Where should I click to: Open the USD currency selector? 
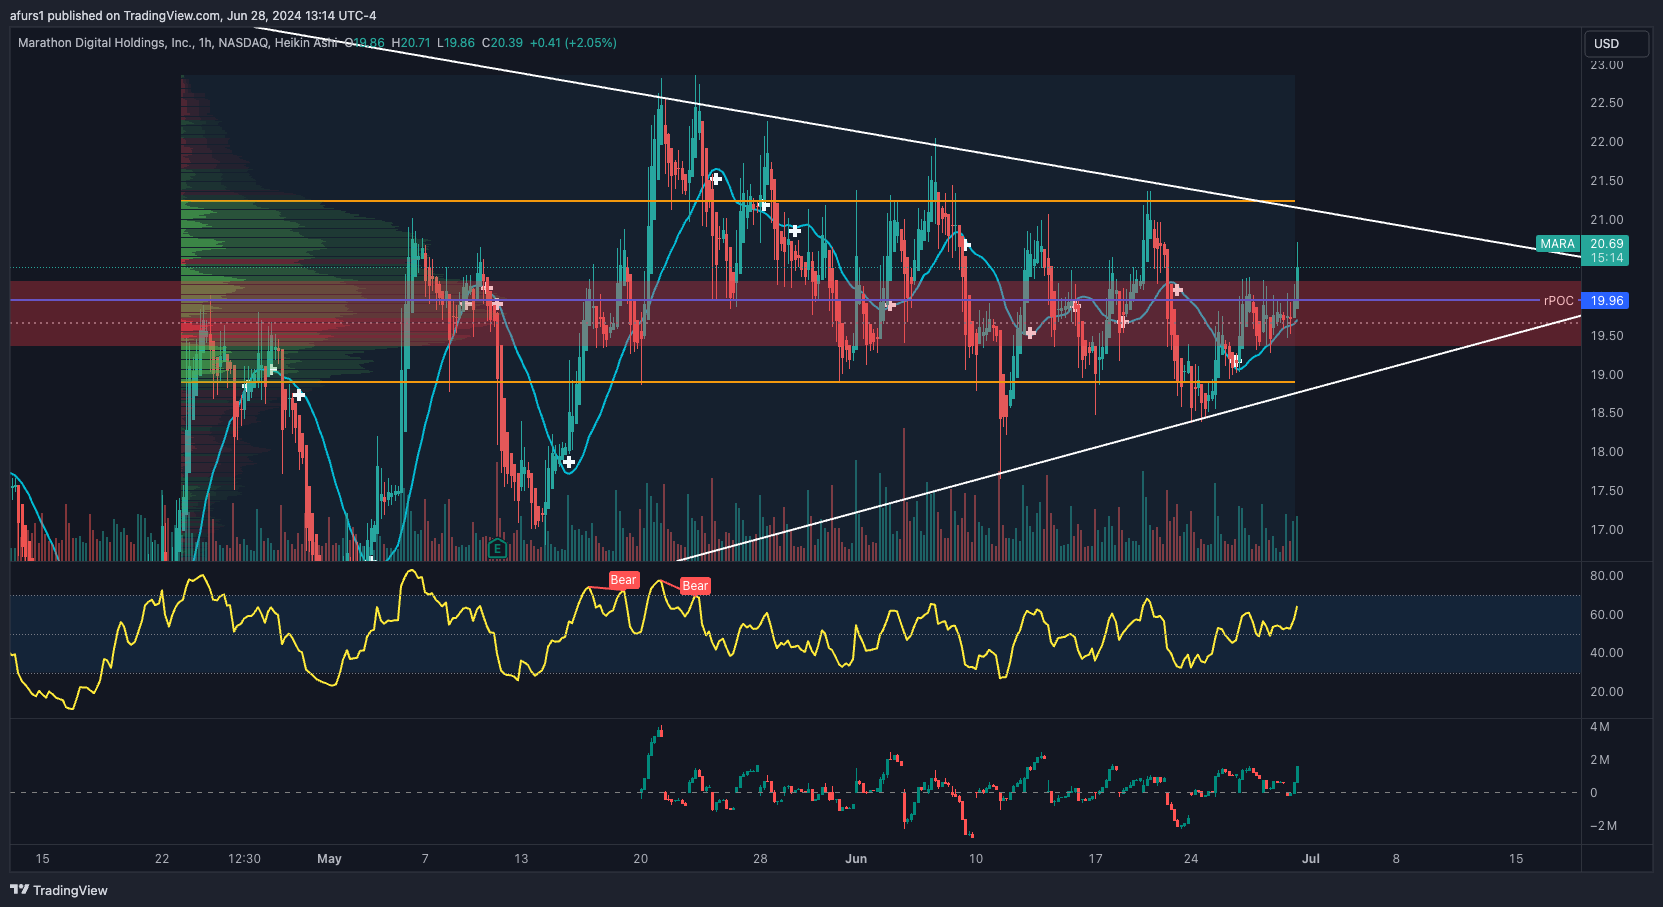click(1616, 44)
